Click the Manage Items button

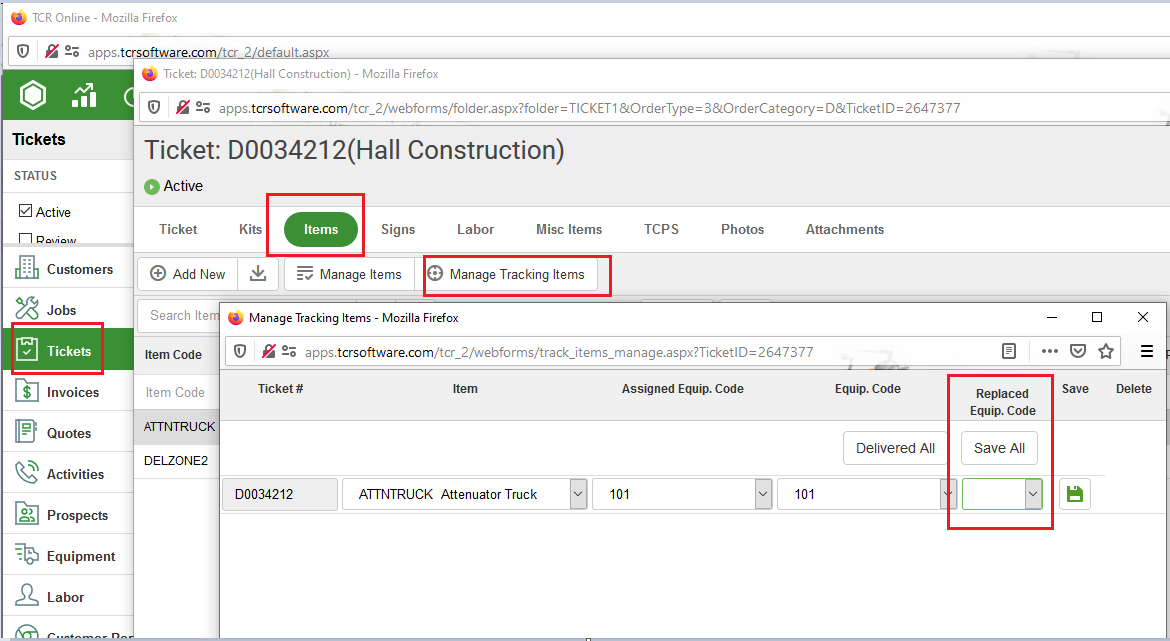tap(349, 274)
